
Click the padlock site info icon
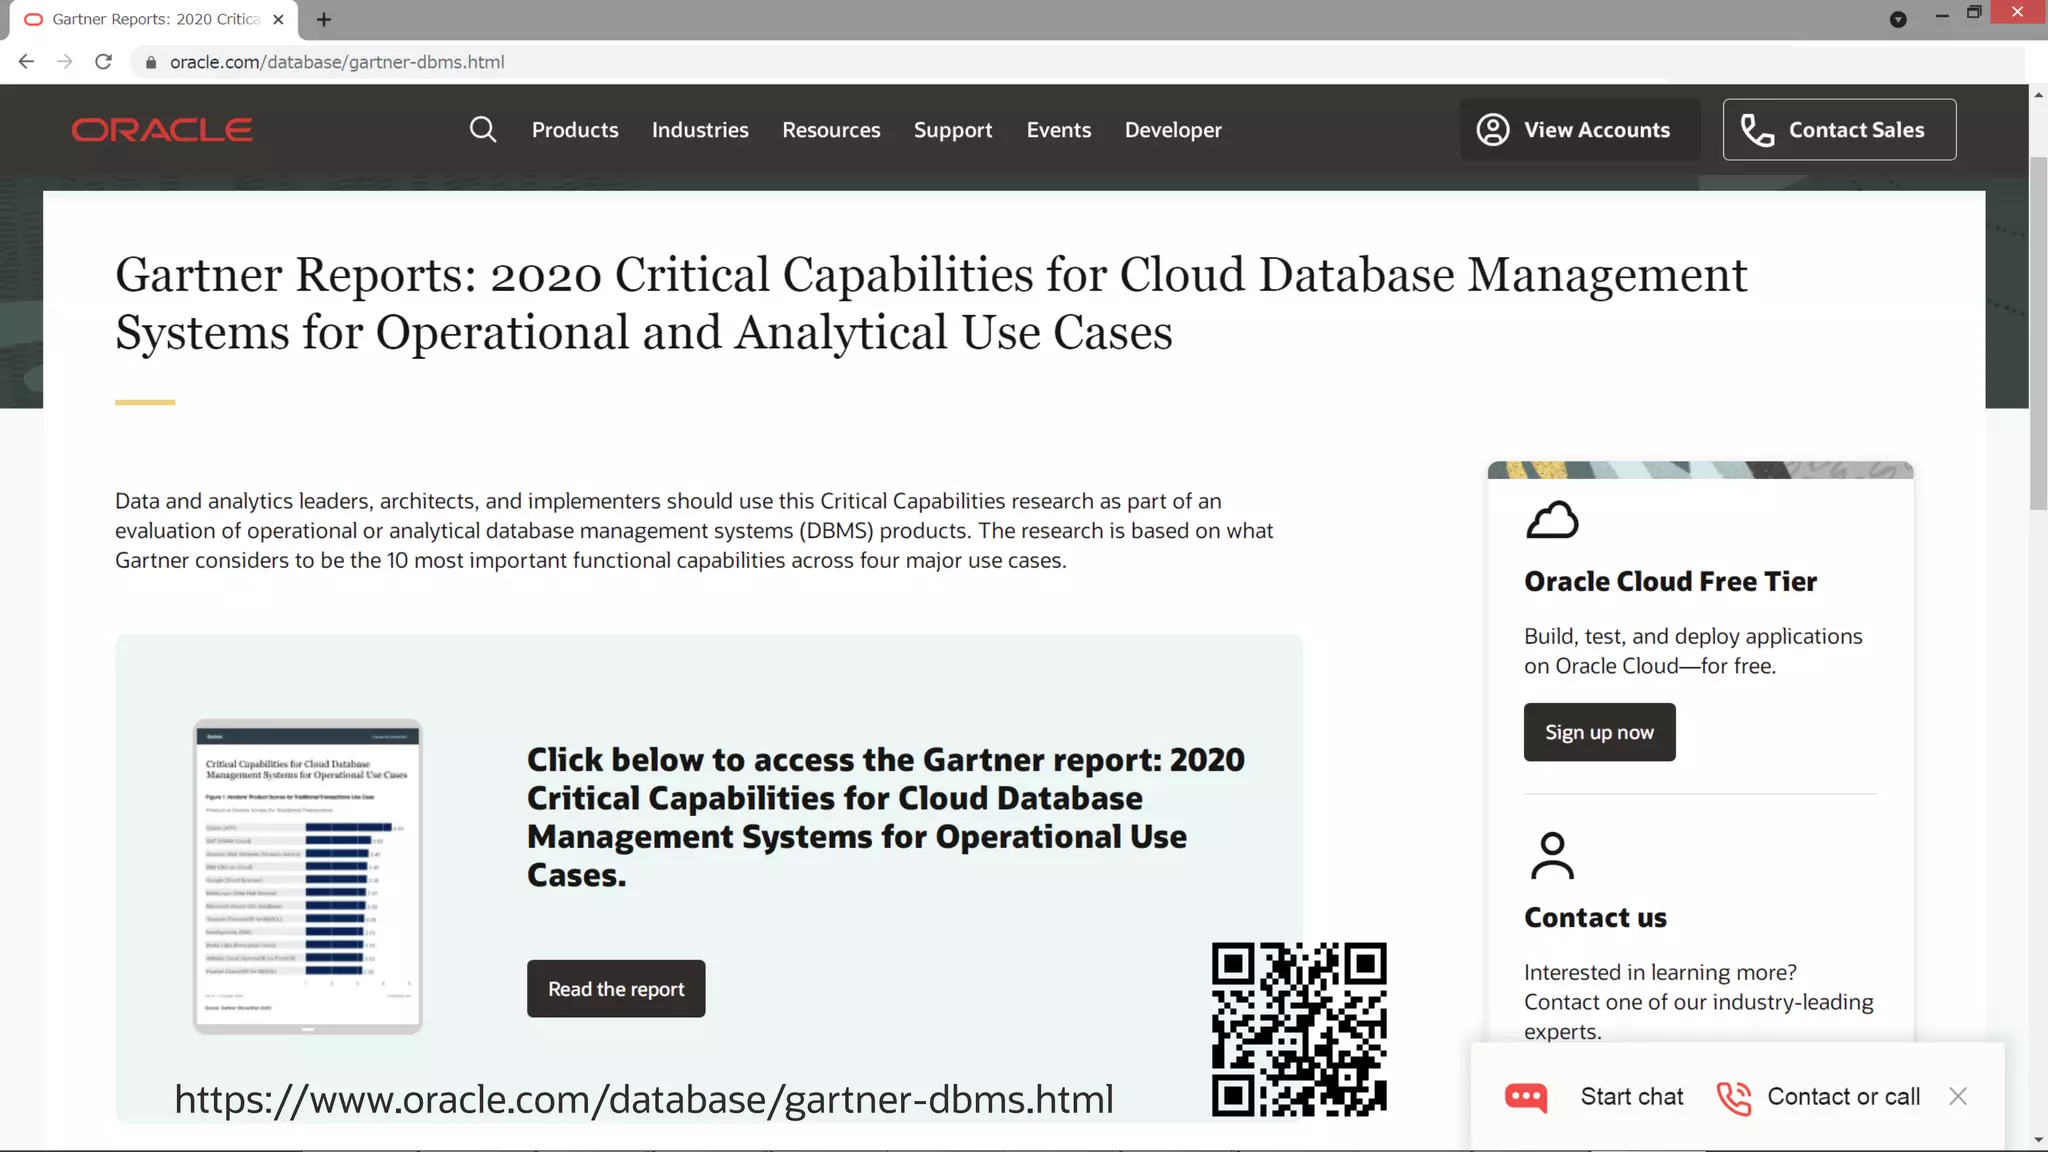(151, 62)
